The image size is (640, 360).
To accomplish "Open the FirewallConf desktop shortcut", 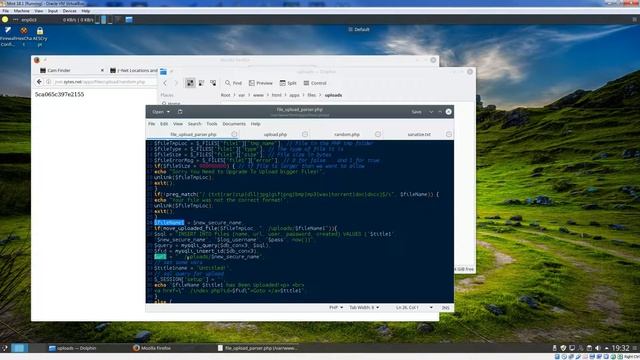I will [7, 35].
